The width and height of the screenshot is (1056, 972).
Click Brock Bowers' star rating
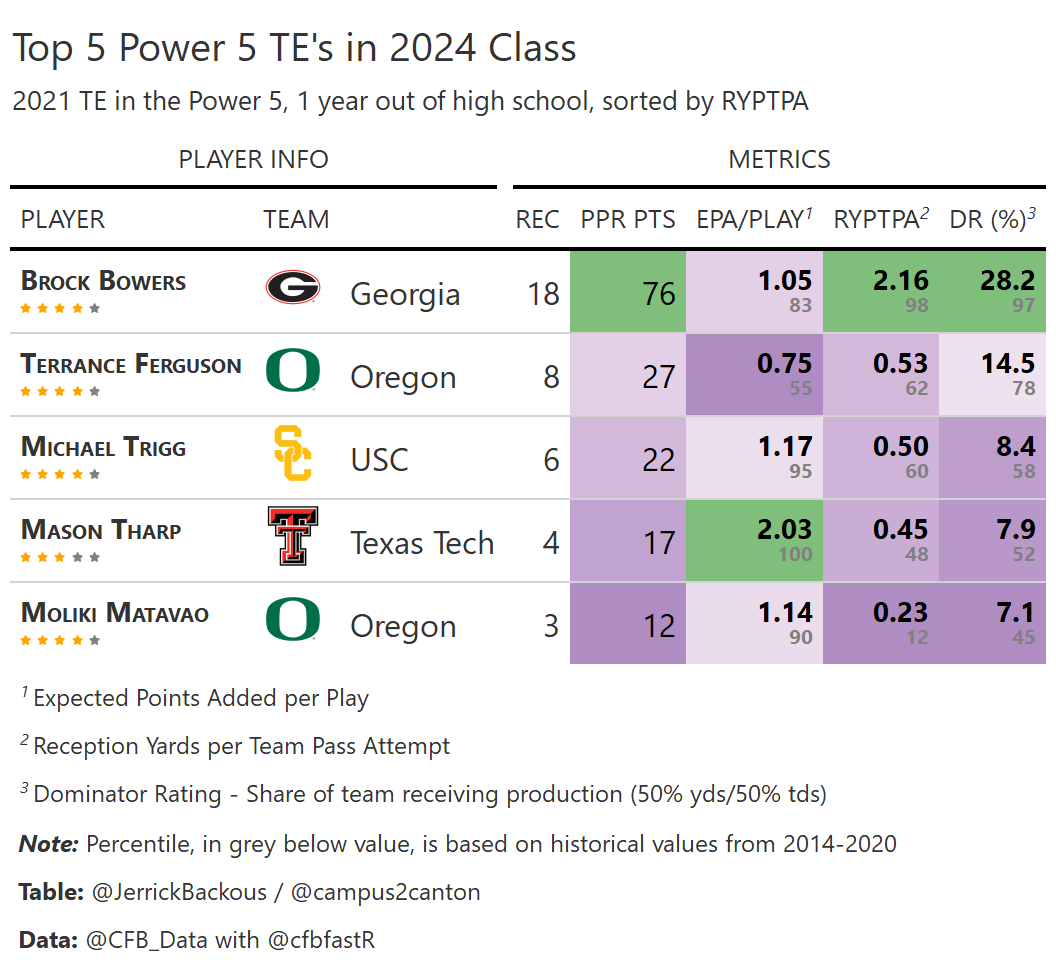[60, 308]
